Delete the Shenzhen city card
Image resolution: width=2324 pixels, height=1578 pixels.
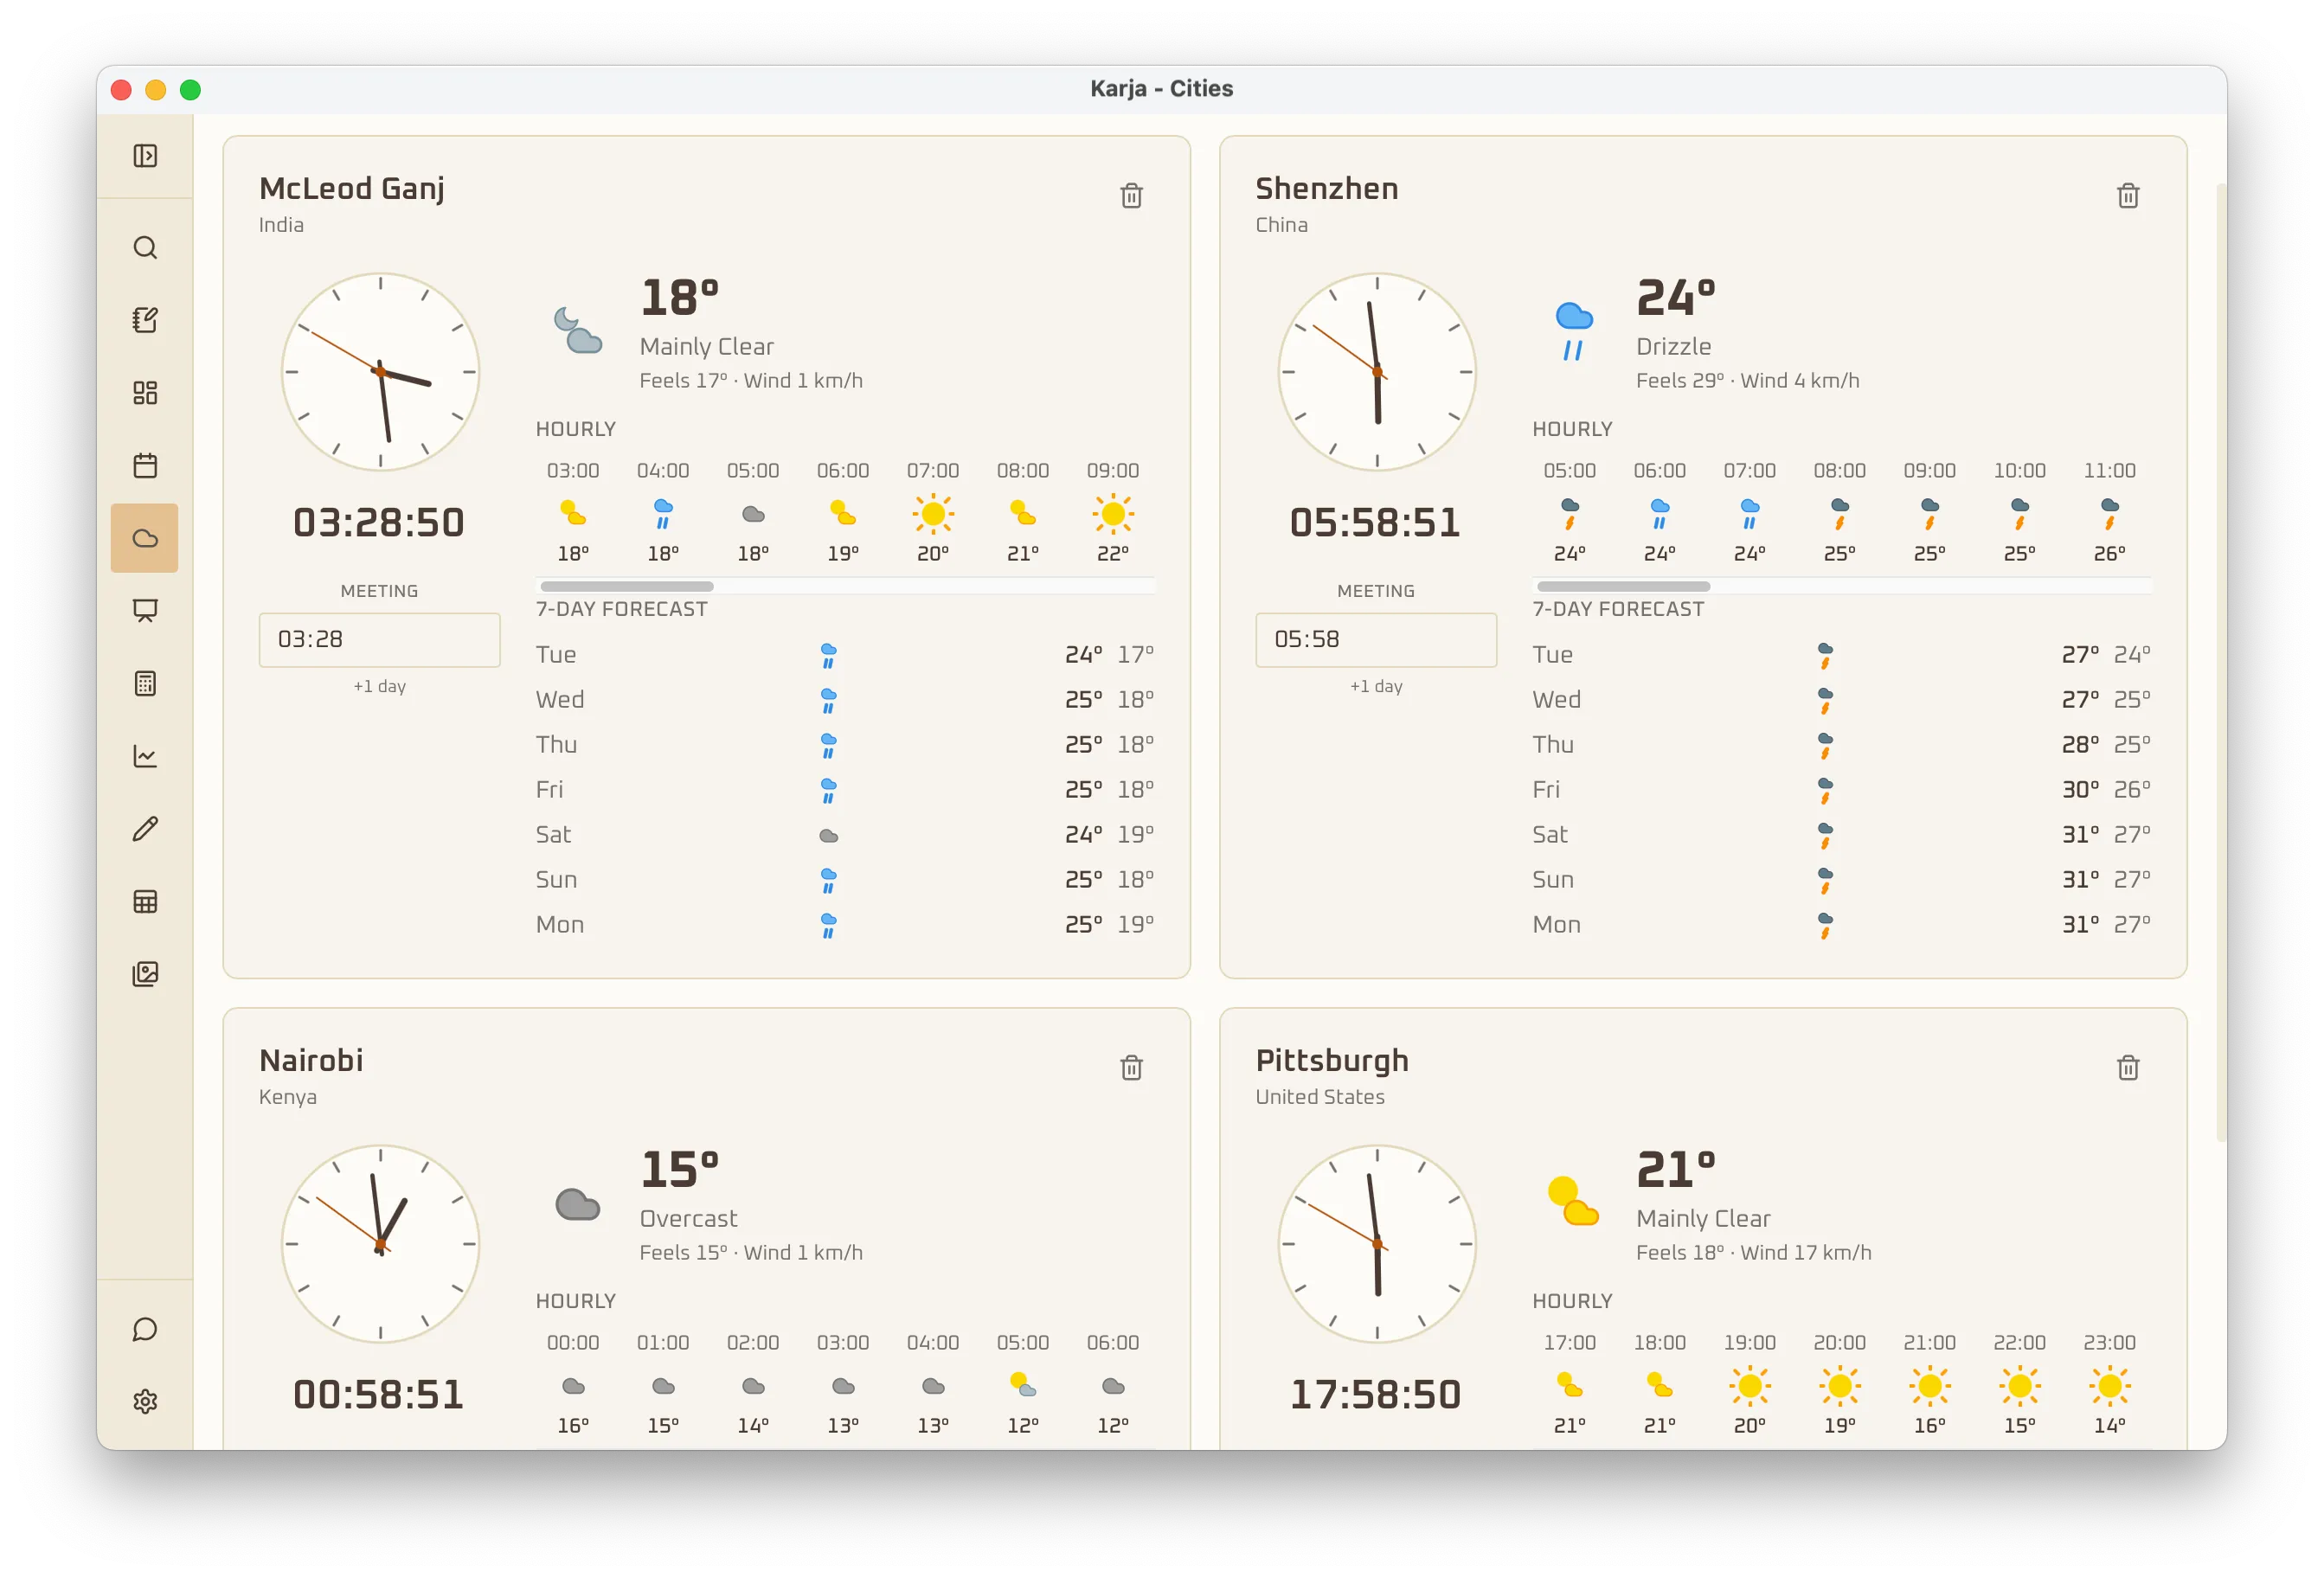pos(2128,196)
